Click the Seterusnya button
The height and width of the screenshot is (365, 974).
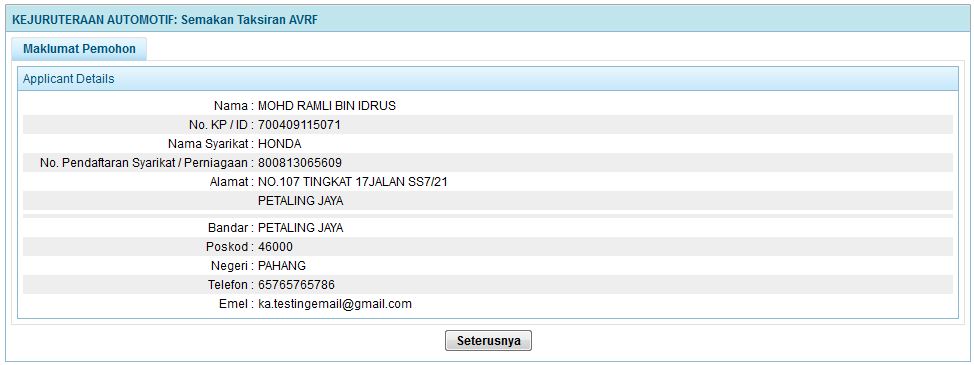point(488,341)
